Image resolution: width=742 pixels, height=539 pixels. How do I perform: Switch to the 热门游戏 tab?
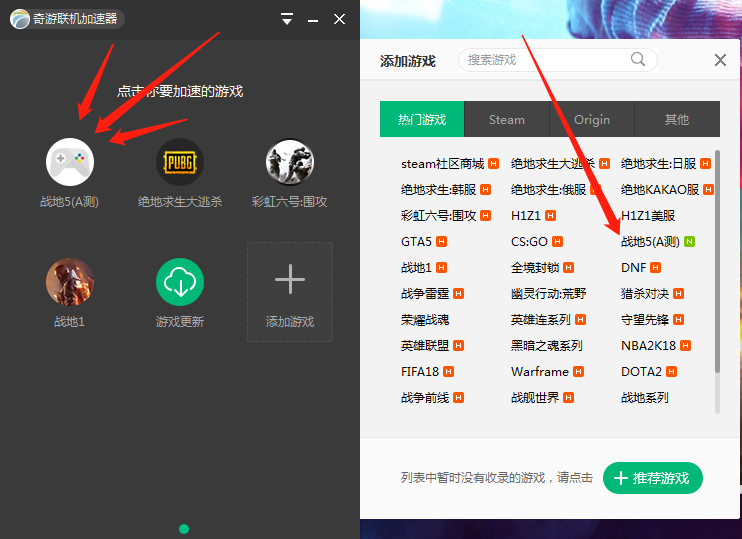tap(422, 119)
